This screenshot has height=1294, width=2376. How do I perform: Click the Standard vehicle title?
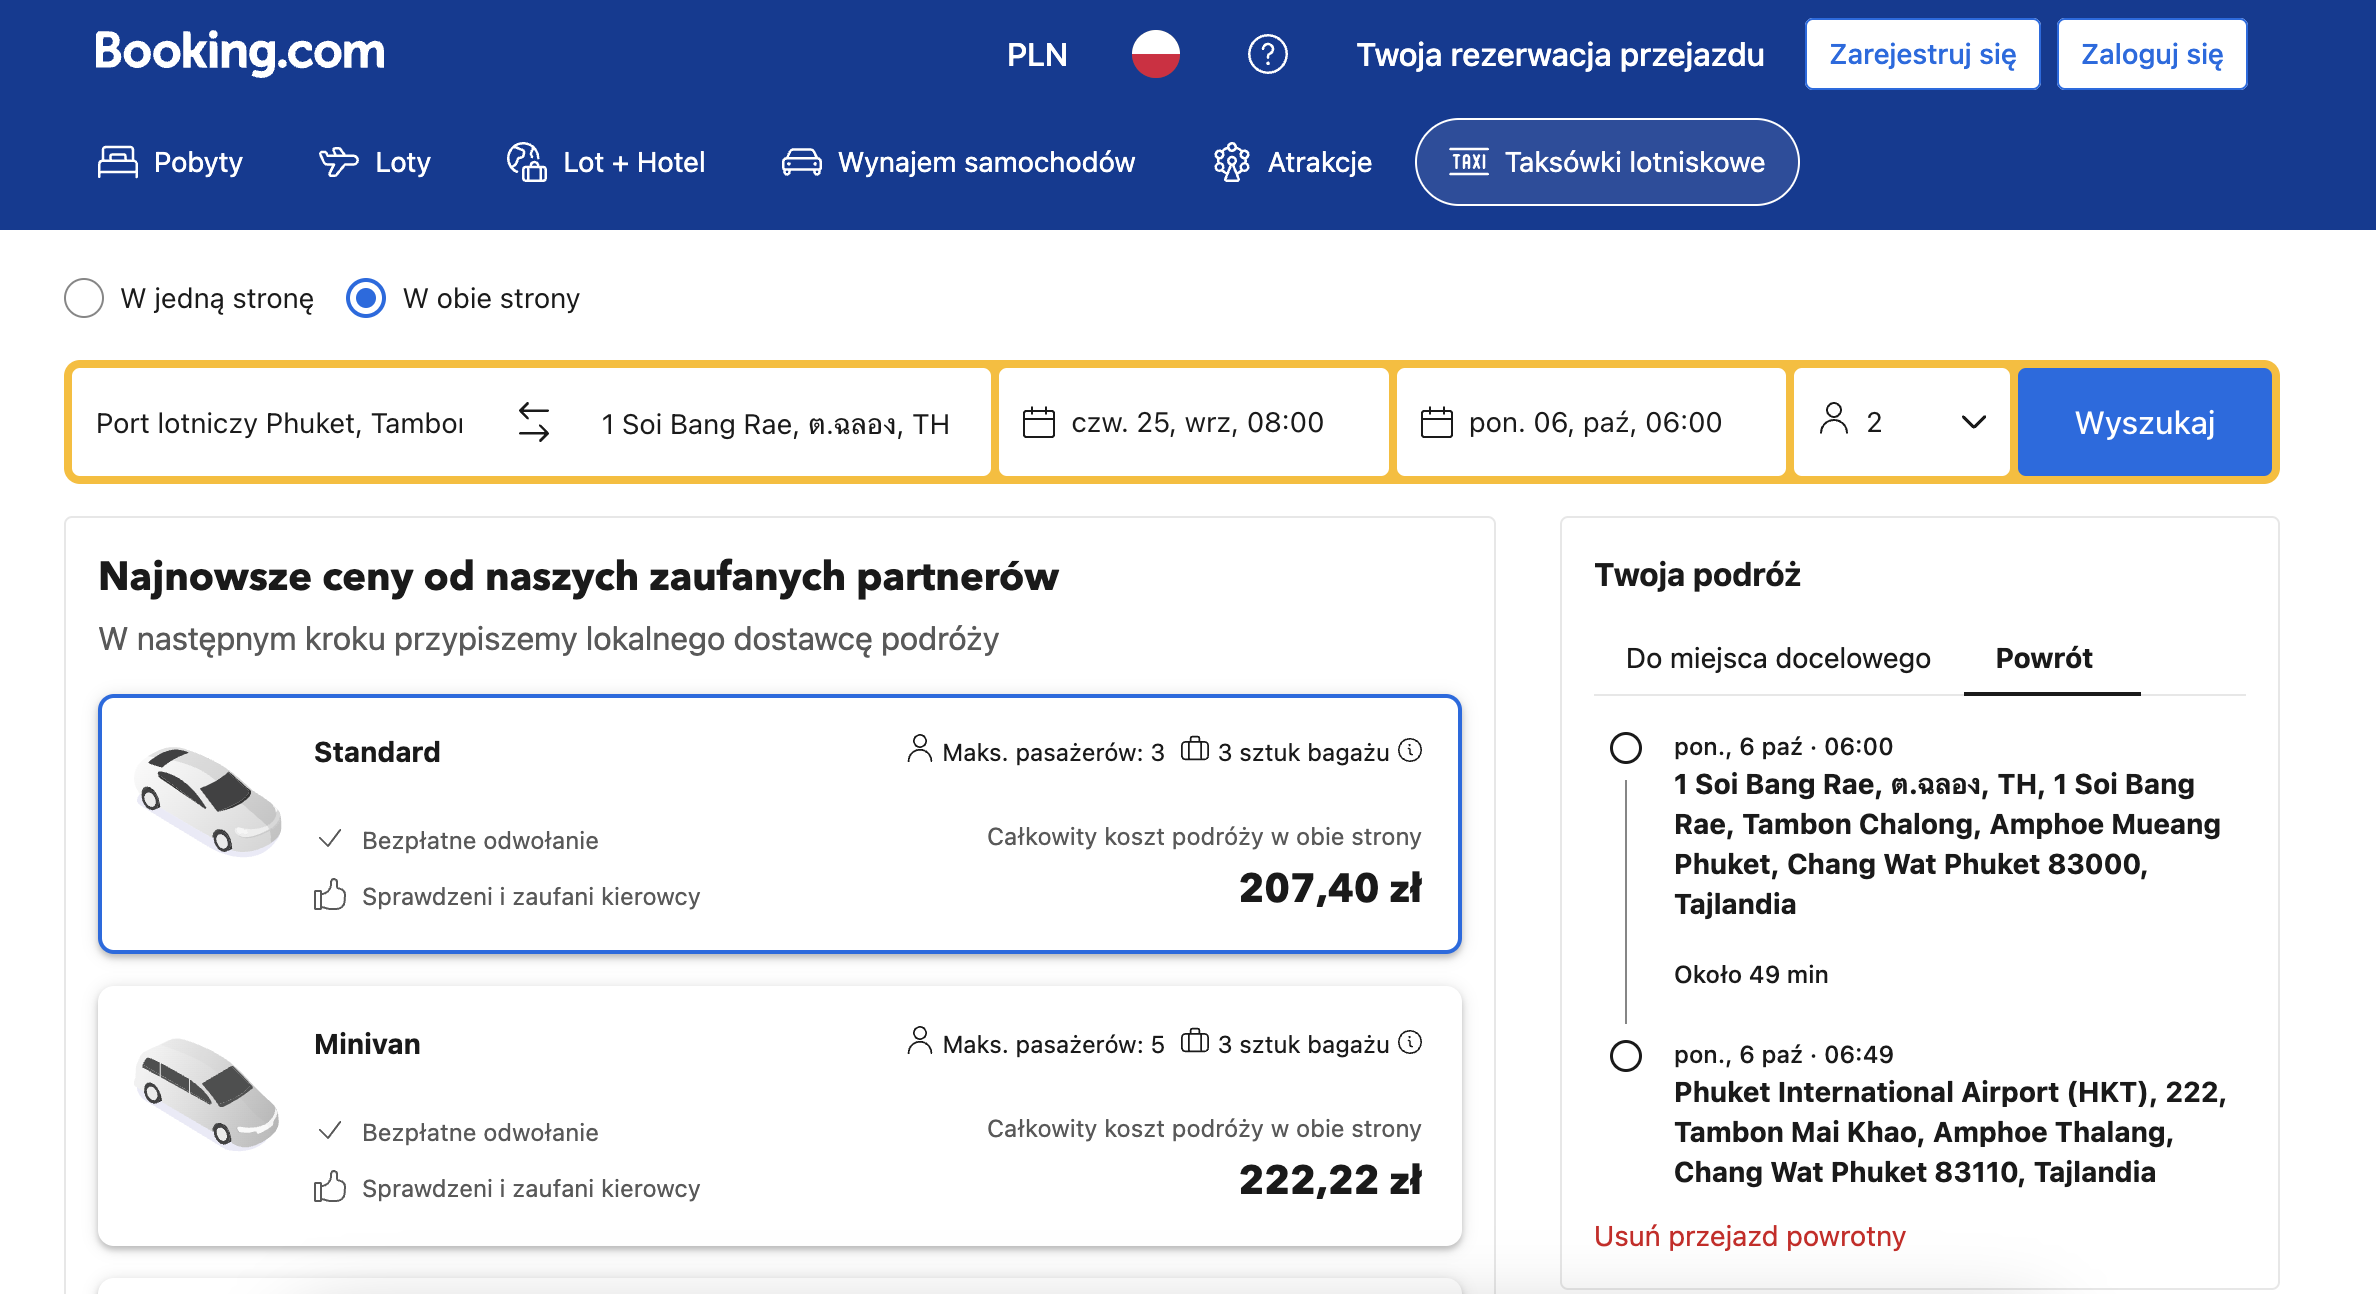(377, 752)
